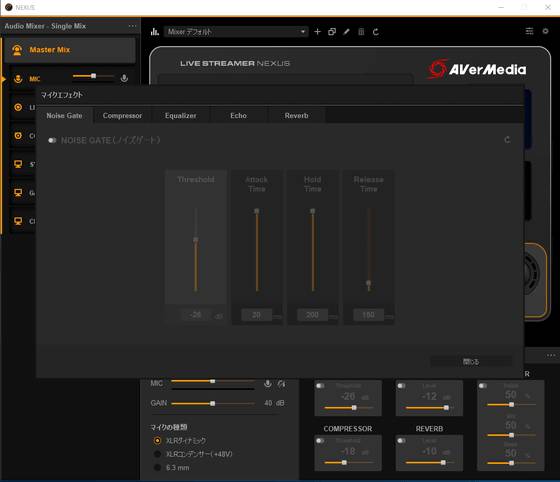The width and height of the screenshot is (560, 482).
Task: Switch to the Noise Gate tab
Action: pos(65,116)
